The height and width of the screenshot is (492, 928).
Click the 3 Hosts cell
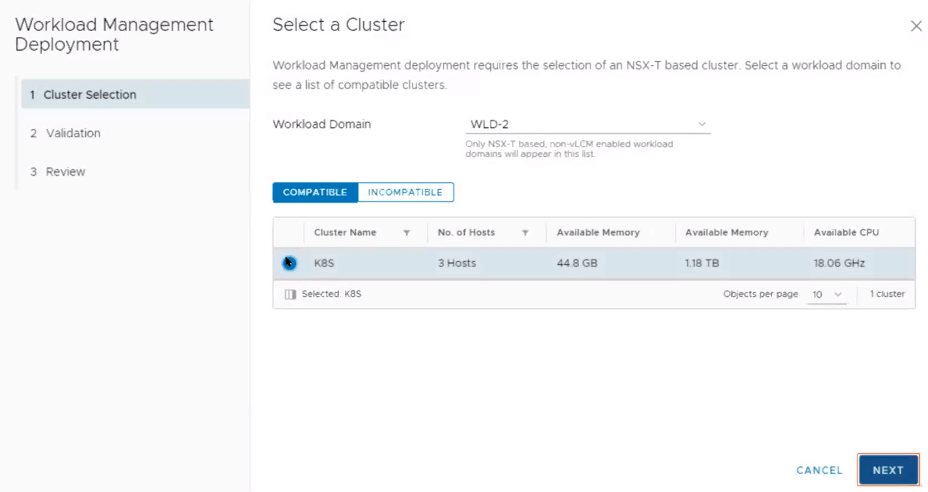pos(457,264)
